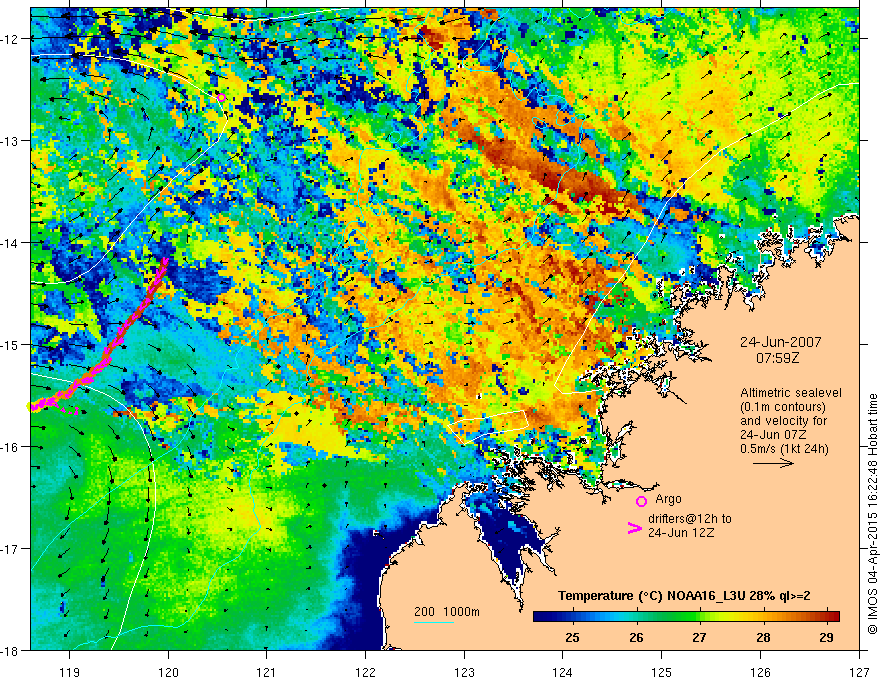
Task: Click the cyan 200m depth contour legend line
Action: click(433, 622)
